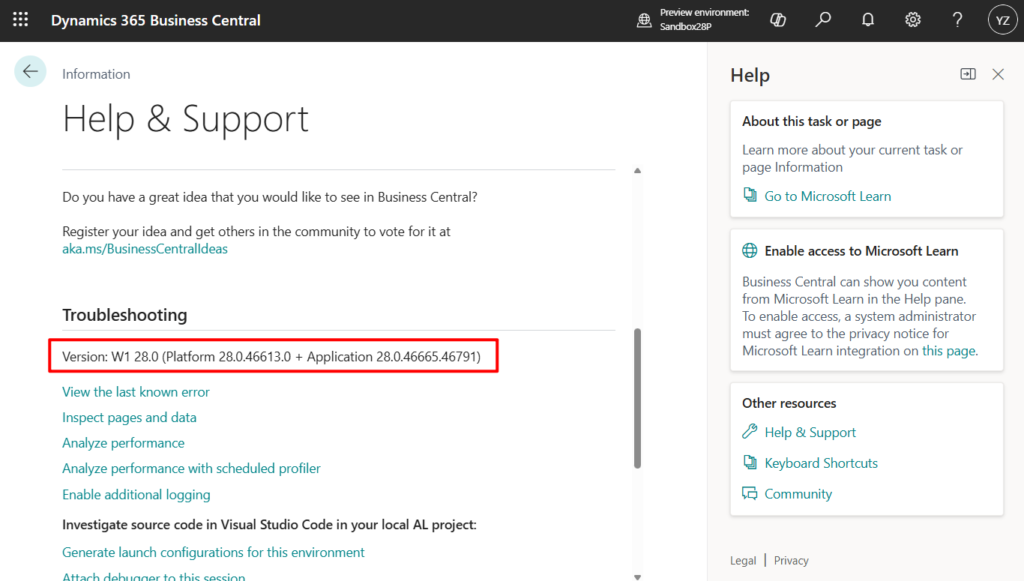Open Go to Microsoft Learn
This screenshot has height=581, width=1024.
point(827,196)
